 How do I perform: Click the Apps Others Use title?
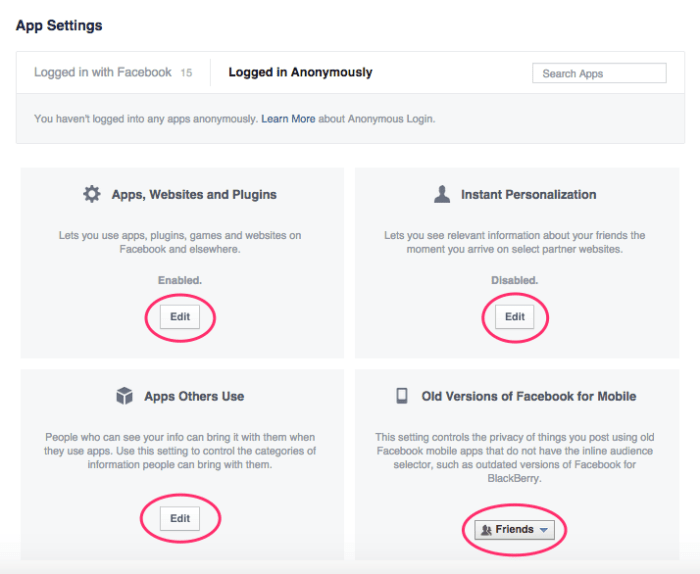click(194, 396)
